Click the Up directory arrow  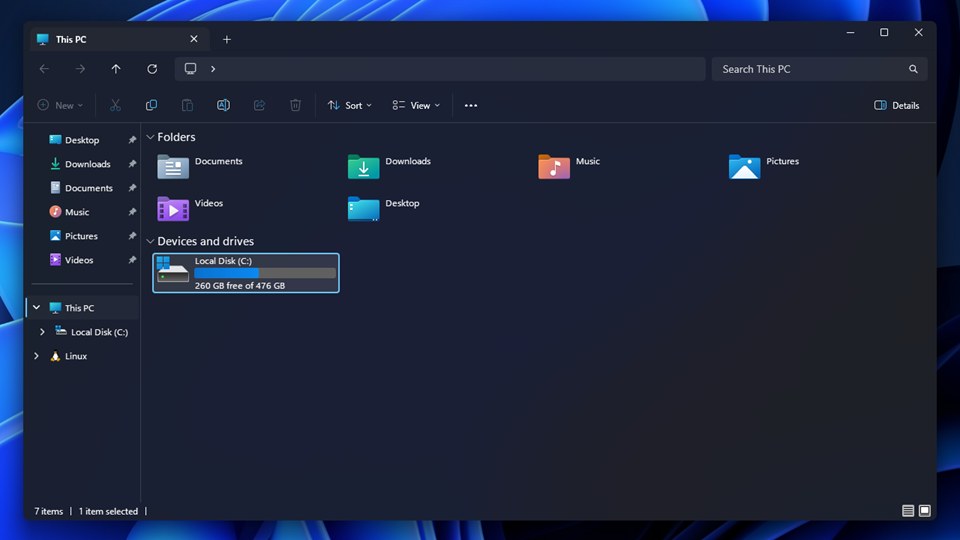tap(116, 69)
